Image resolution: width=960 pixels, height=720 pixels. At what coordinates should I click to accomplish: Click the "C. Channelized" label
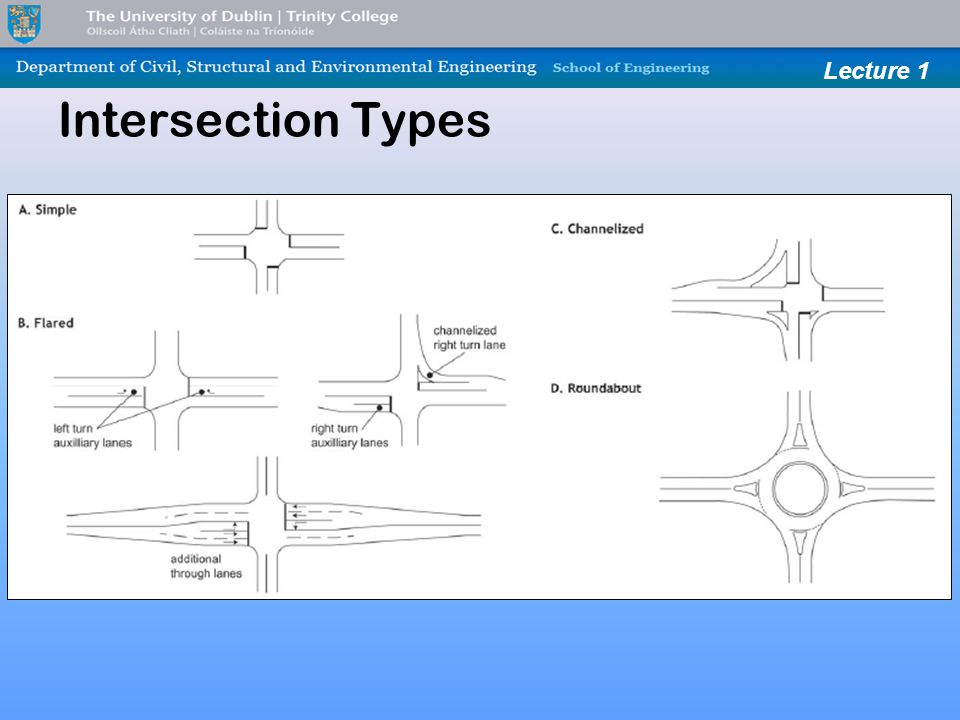pos(597,229)
